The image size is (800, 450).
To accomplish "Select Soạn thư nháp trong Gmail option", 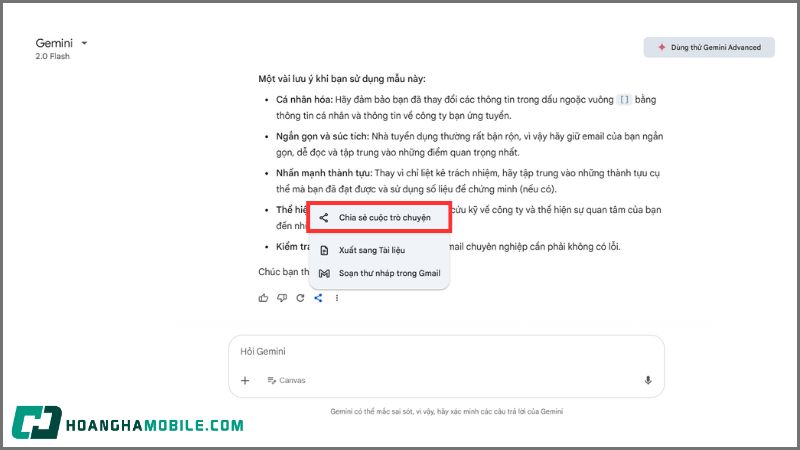I will [x=379, y=273].
